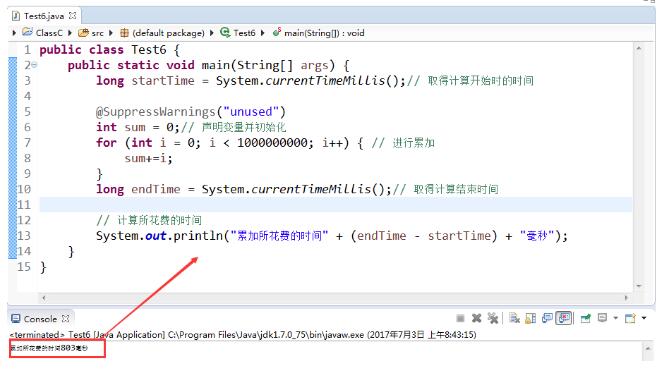The height and width of the screenshot is (376, 665).
Task: Expand the breadcrumb arrow after src
Action: [x=111, y=33]
